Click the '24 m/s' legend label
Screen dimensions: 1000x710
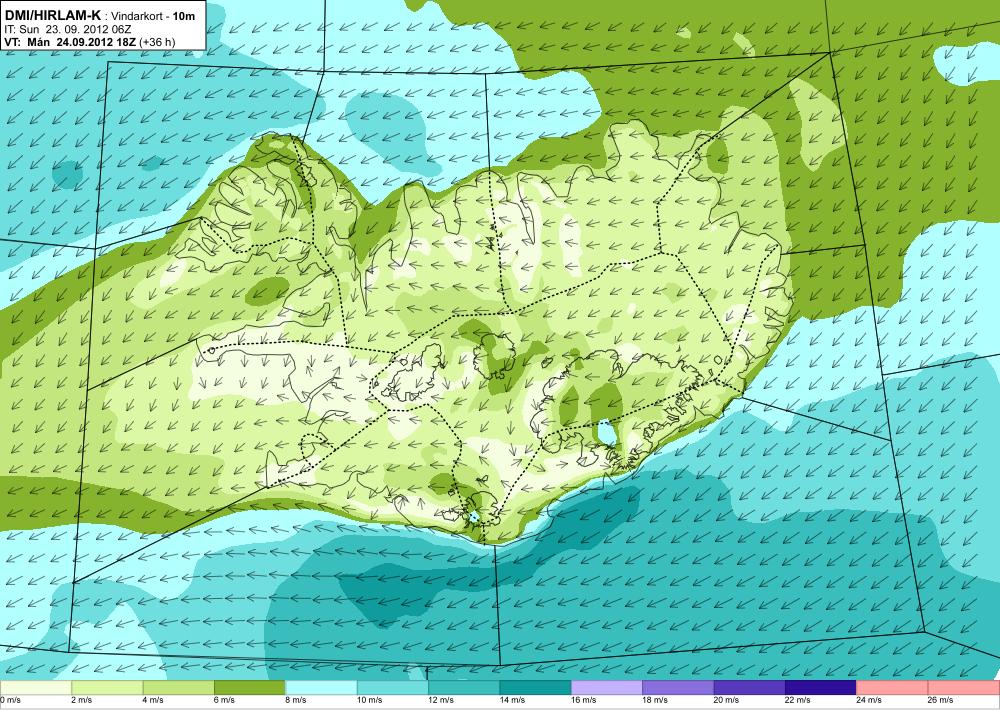coord(870,700)
